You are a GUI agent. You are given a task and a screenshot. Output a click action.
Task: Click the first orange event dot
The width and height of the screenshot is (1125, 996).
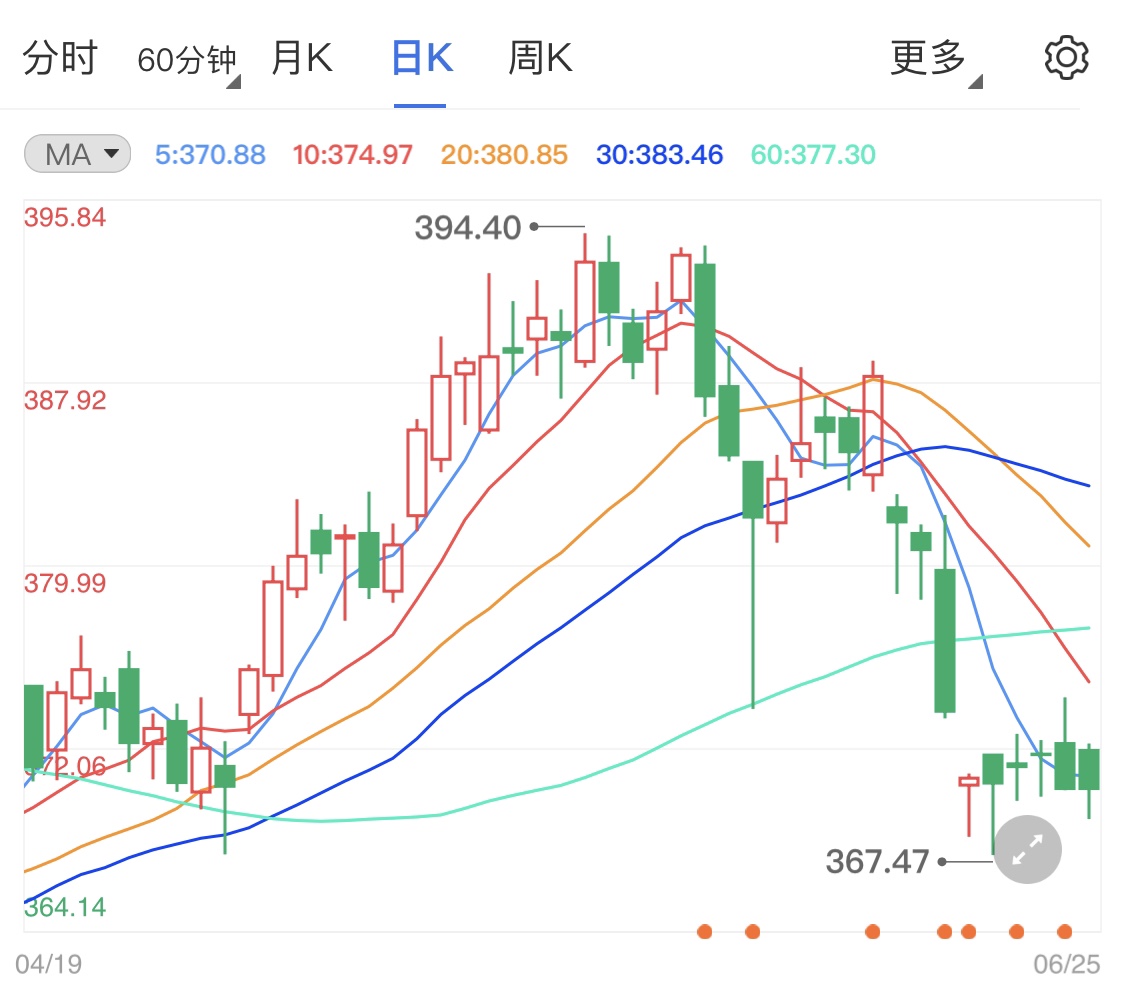click(705, 932)
